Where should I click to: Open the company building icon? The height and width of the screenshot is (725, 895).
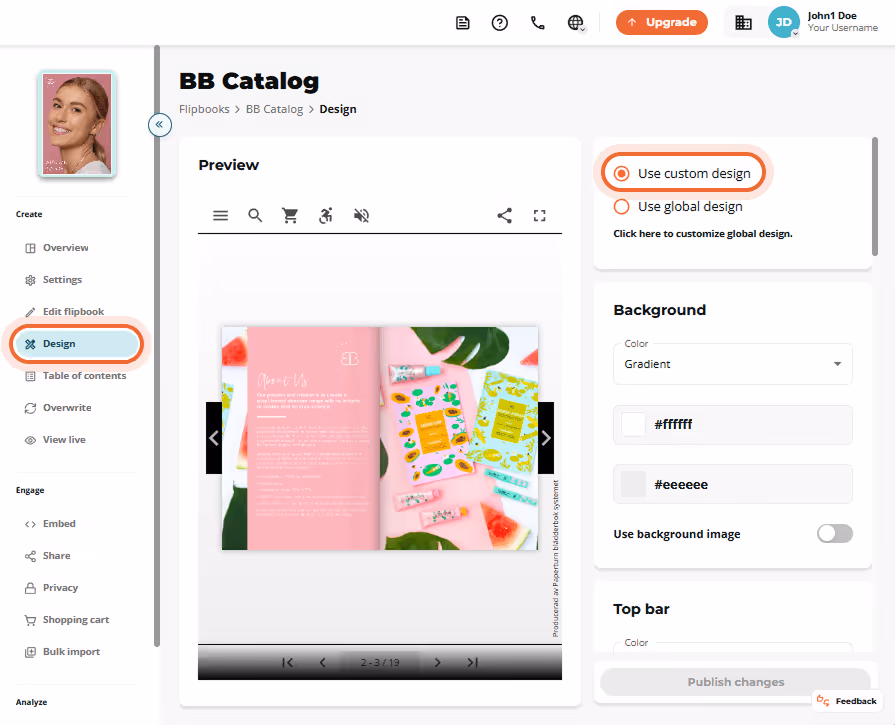click(x=743, y=23)
